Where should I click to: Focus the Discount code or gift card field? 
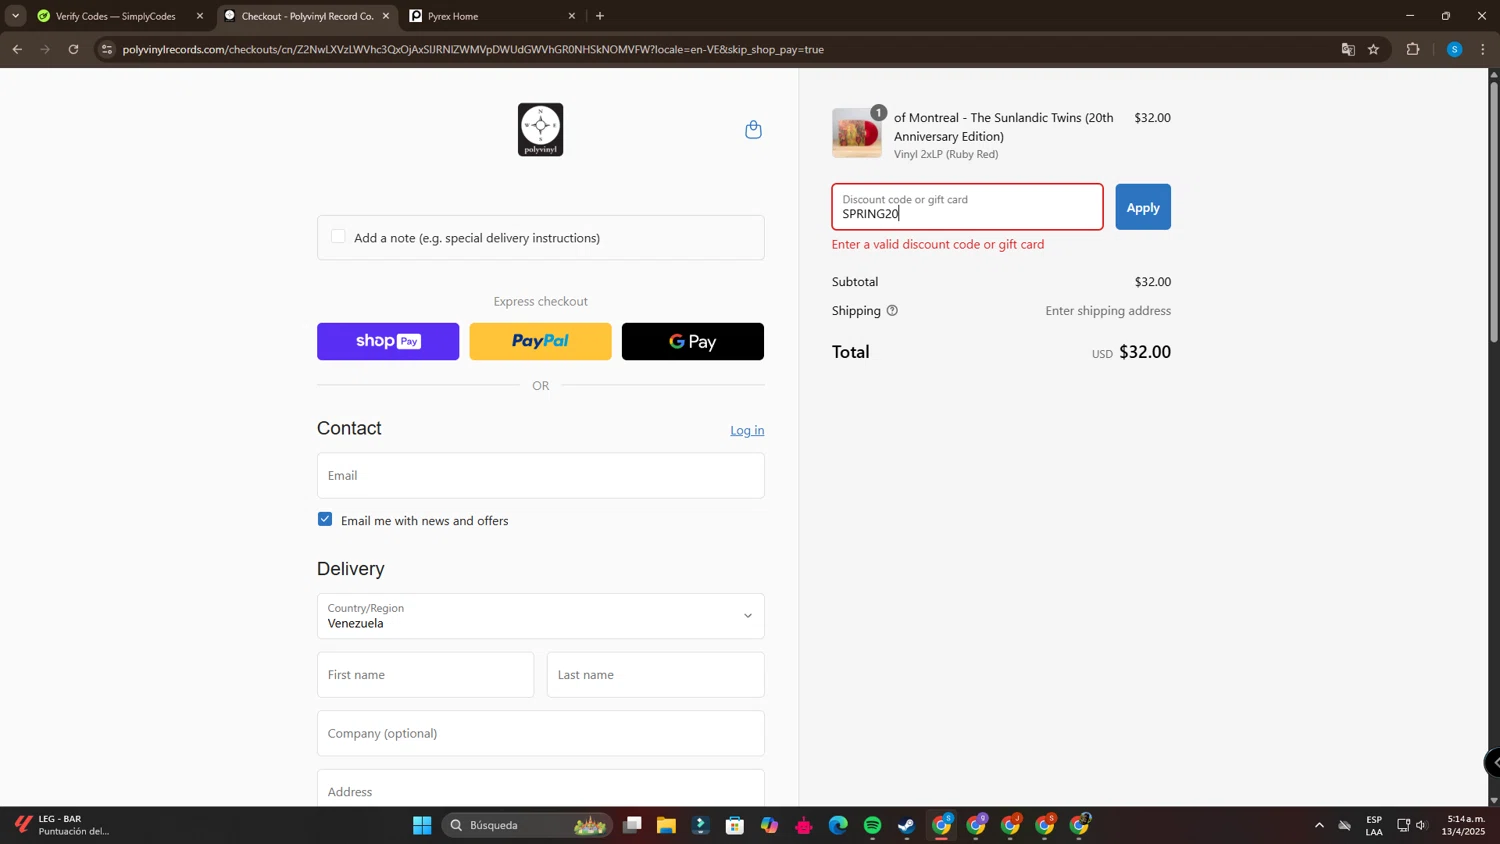(x=967, y=207)
